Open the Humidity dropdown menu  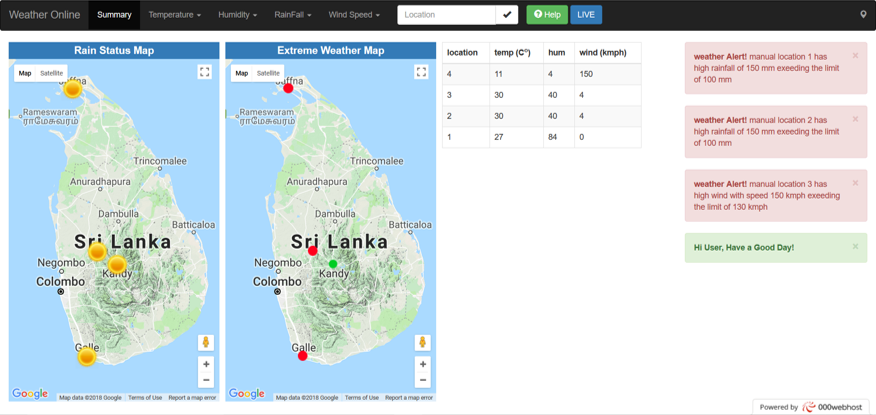point(237,15)
